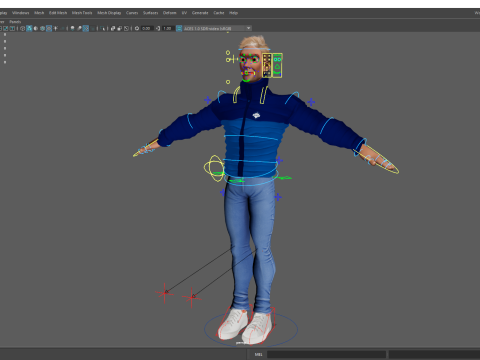The height and width of the screenshot is (360, 480).
Task: Open the Curves menu
Action: 132,13
